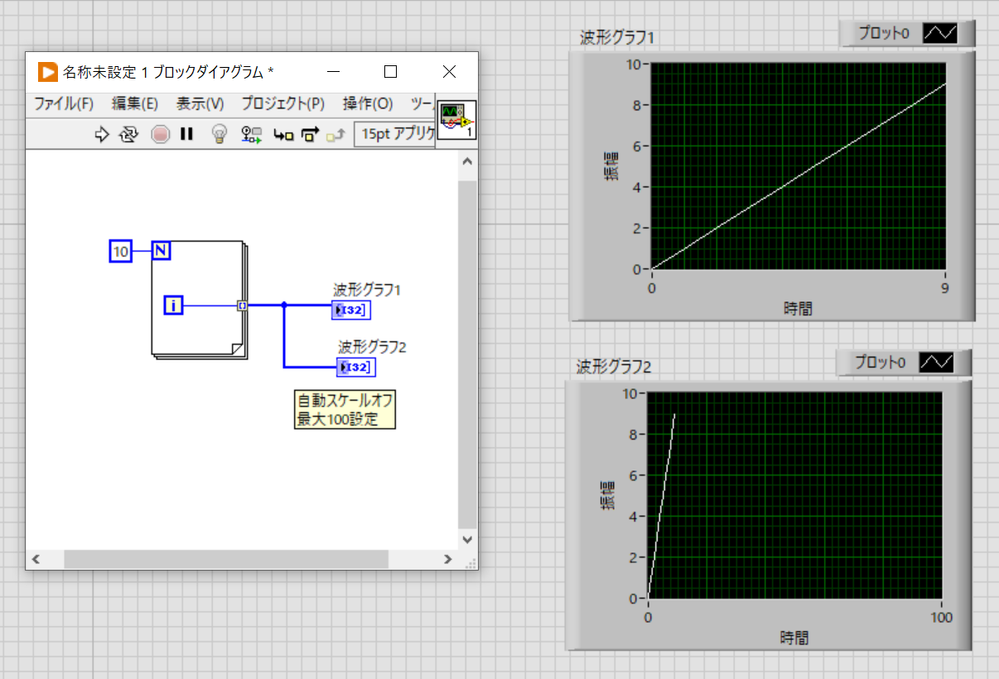This screenshot has height=679, width=999.
Task: Click the 振幅 axis label of 波形グラフ1
Action: [610, 166]
